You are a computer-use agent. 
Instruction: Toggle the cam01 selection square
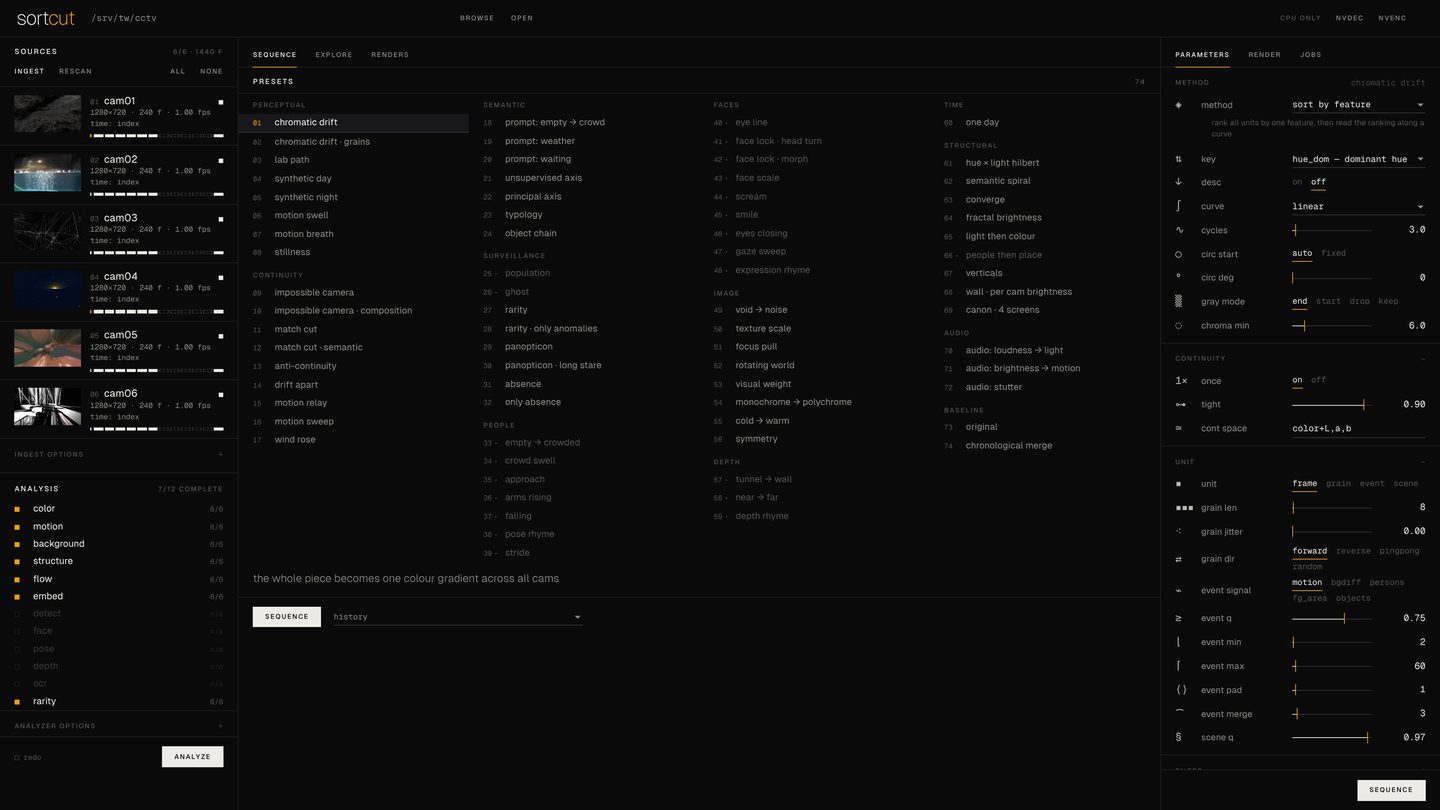point(221,102)
